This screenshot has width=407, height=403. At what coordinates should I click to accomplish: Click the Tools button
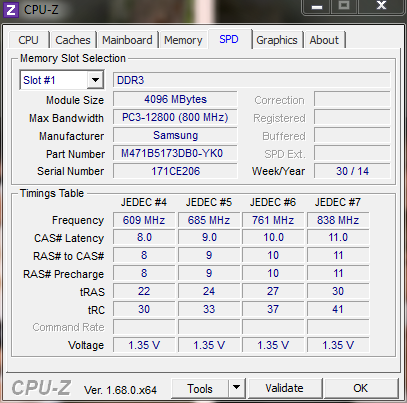point(200,389)
